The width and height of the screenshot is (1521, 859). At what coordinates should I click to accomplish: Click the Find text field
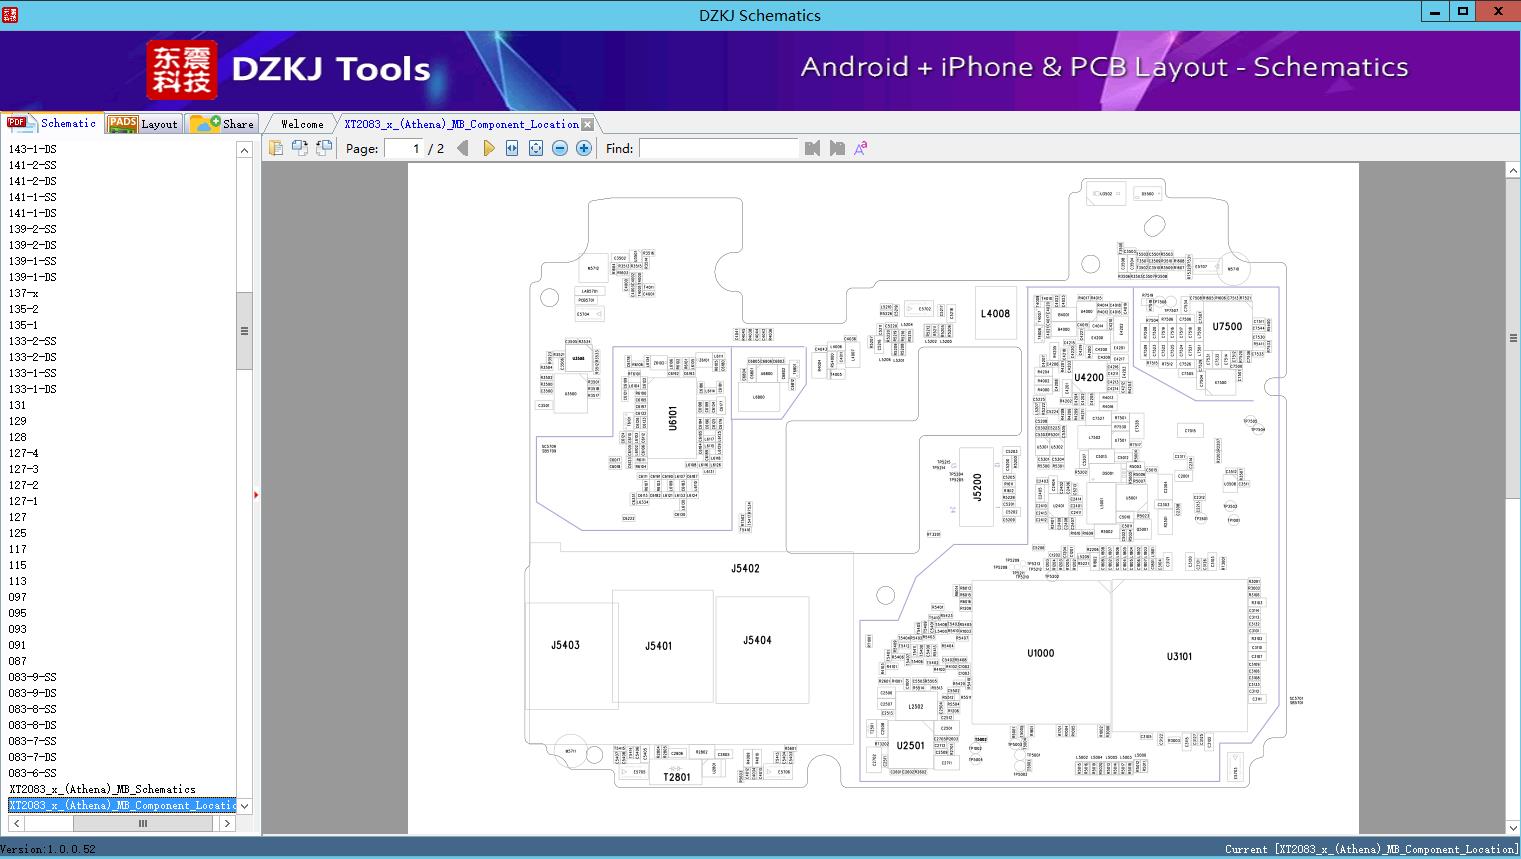(719, 148)
